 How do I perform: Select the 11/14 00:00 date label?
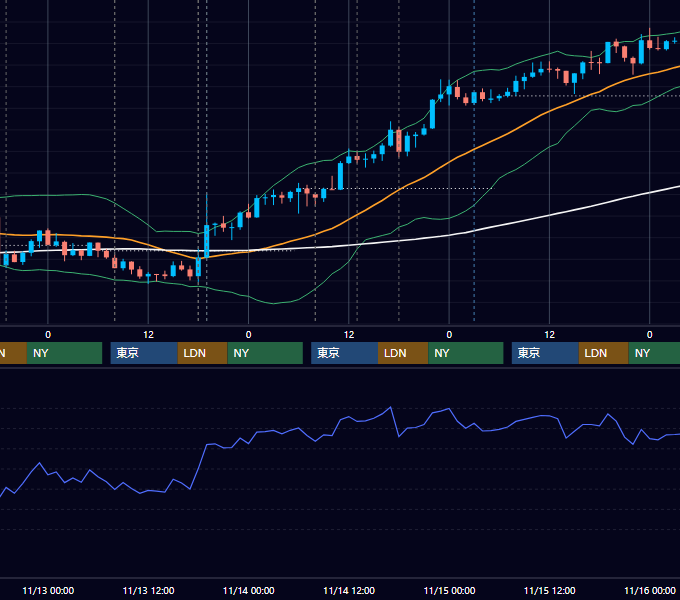coord(248,590)
